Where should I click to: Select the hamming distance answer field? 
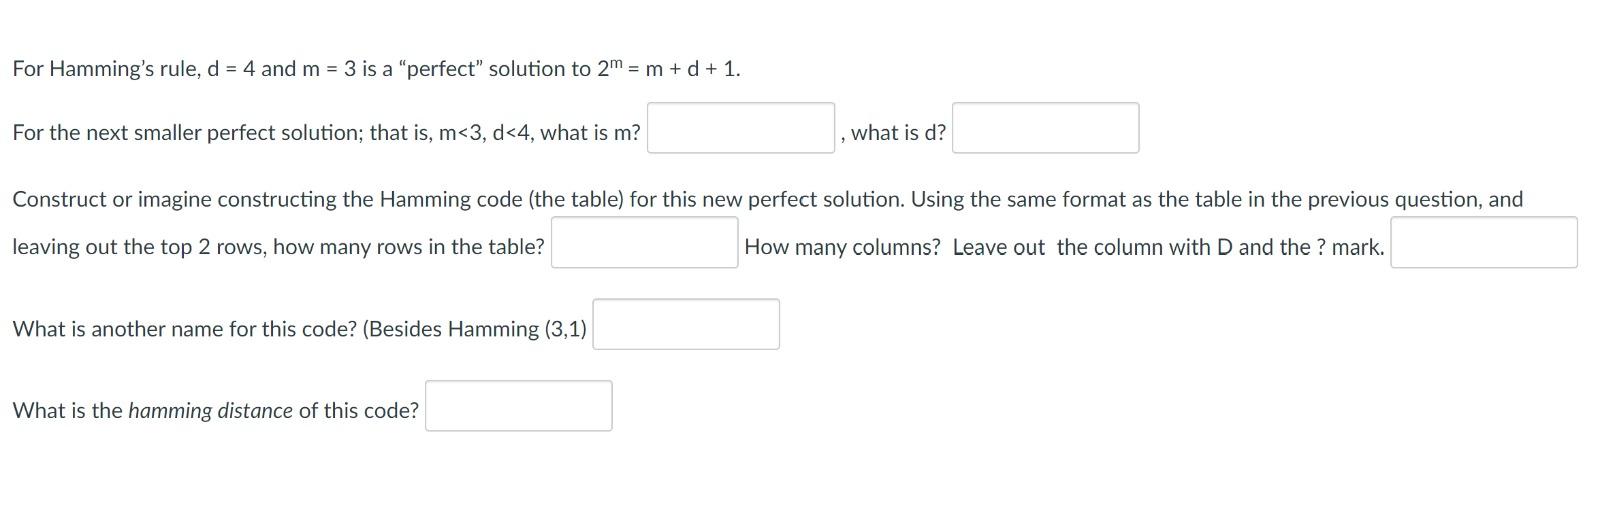[518, 406]
